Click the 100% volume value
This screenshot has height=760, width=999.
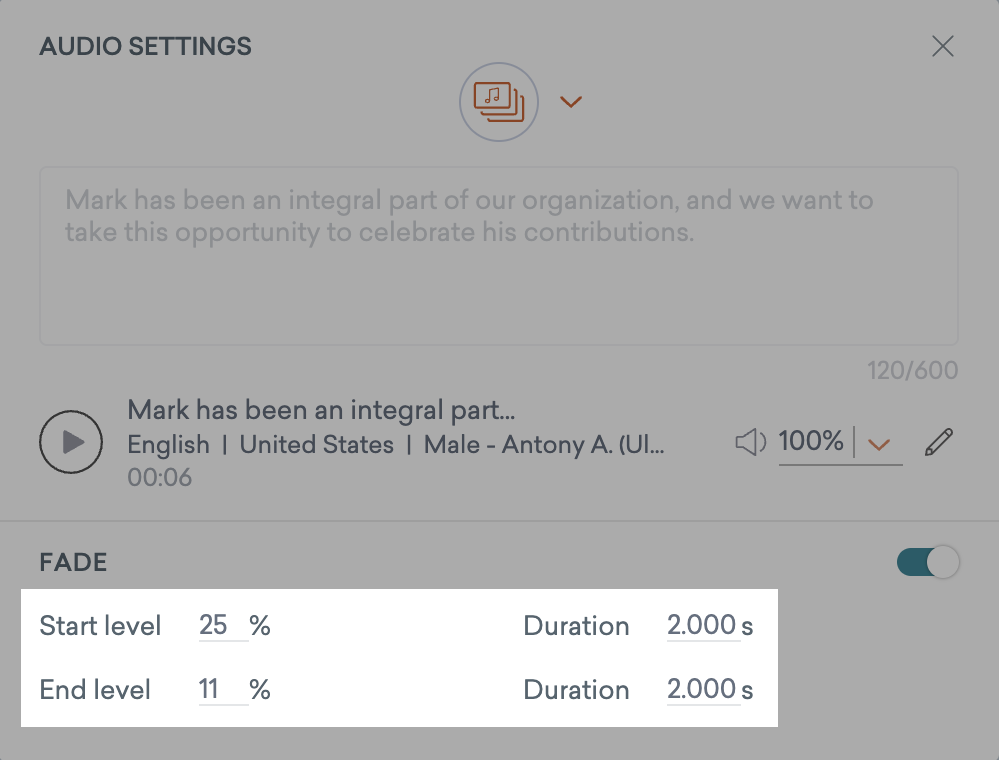(813, 440)
